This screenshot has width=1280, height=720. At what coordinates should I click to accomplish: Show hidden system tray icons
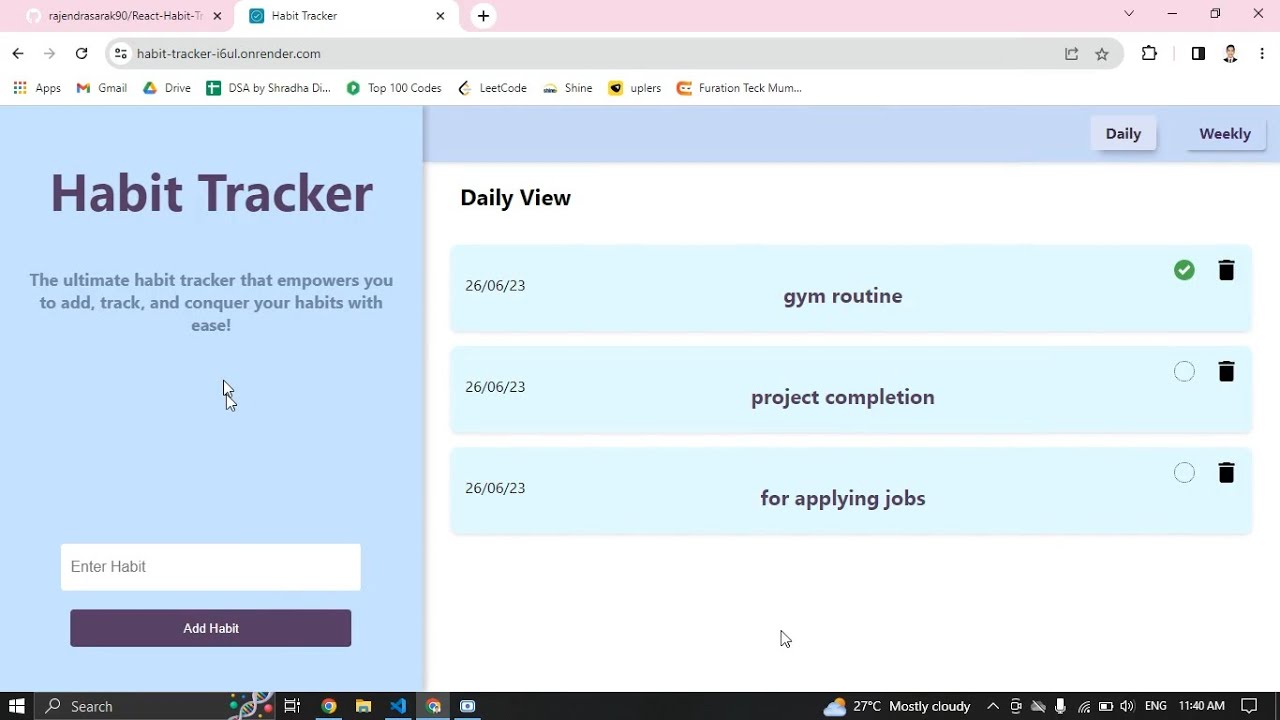(x=993, y=706)
